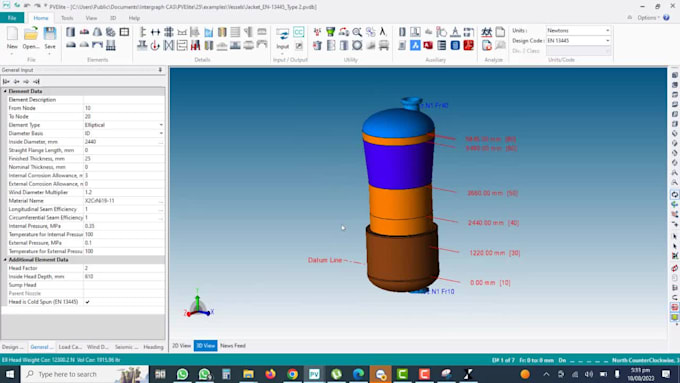Select the blue top head in 3D model
This screenshot has width=680, height=383.
pos(397,123)
